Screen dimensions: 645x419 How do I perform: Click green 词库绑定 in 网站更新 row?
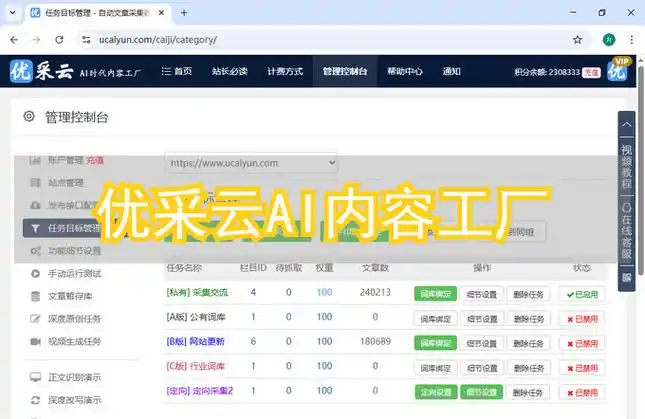(x=435, y=343)
